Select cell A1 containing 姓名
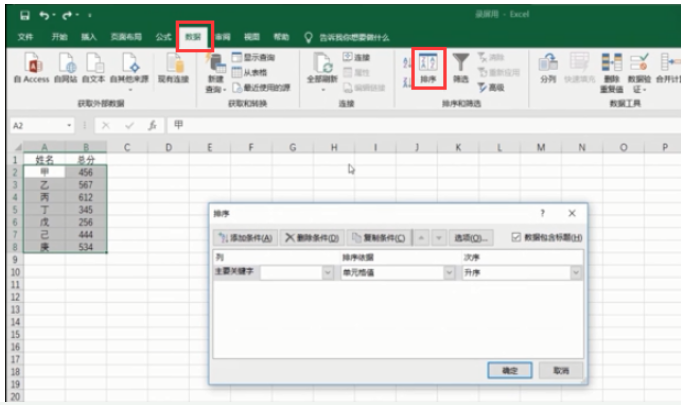The width and height of the screenshot is (681, 405). pos(44,160)
